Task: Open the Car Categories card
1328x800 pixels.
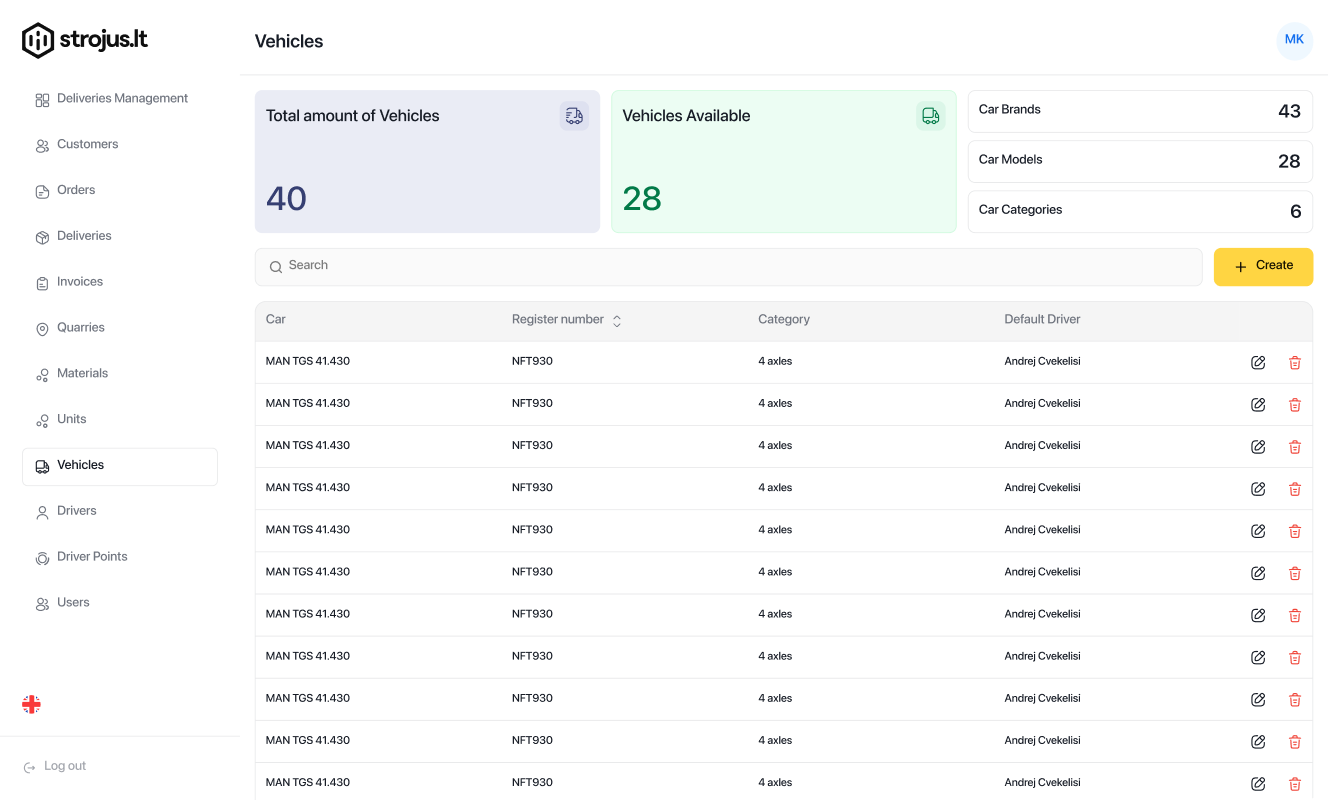Action: [x=1140, y=211]
